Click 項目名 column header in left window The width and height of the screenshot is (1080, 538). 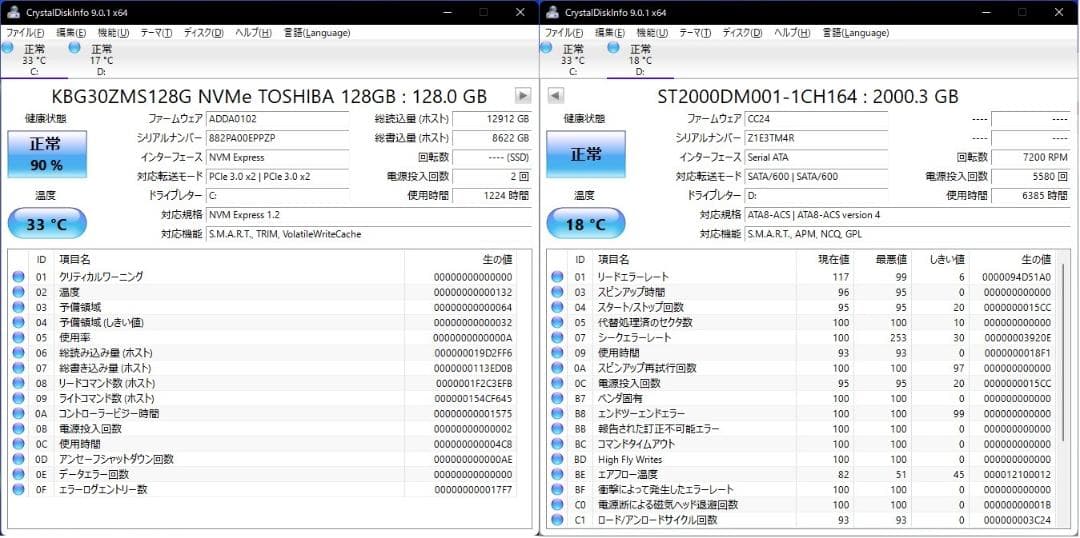pyautogui.click(x=229, y=259)
